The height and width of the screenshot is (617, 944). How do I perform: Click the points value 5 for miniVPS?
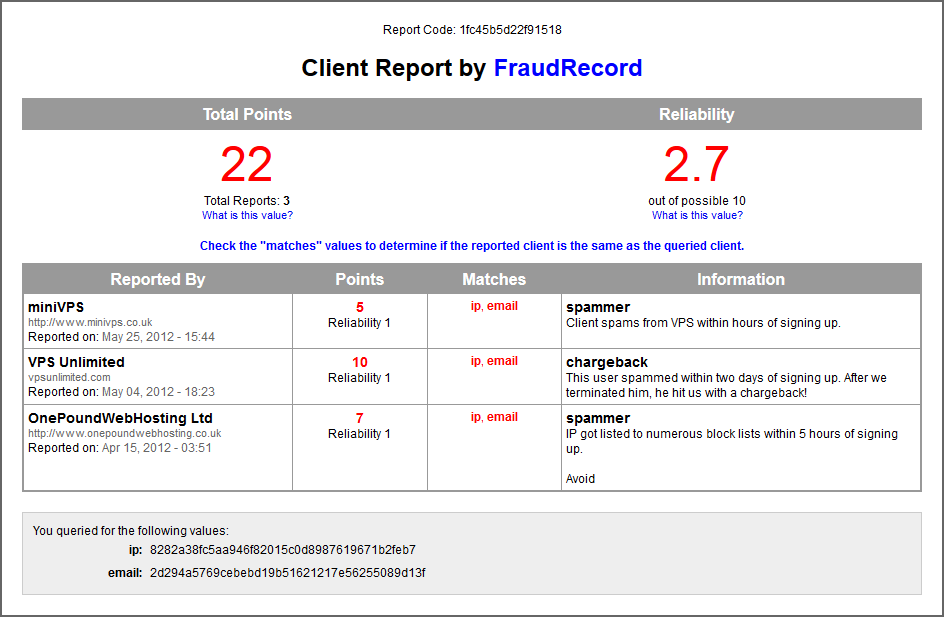click(359, 308)
